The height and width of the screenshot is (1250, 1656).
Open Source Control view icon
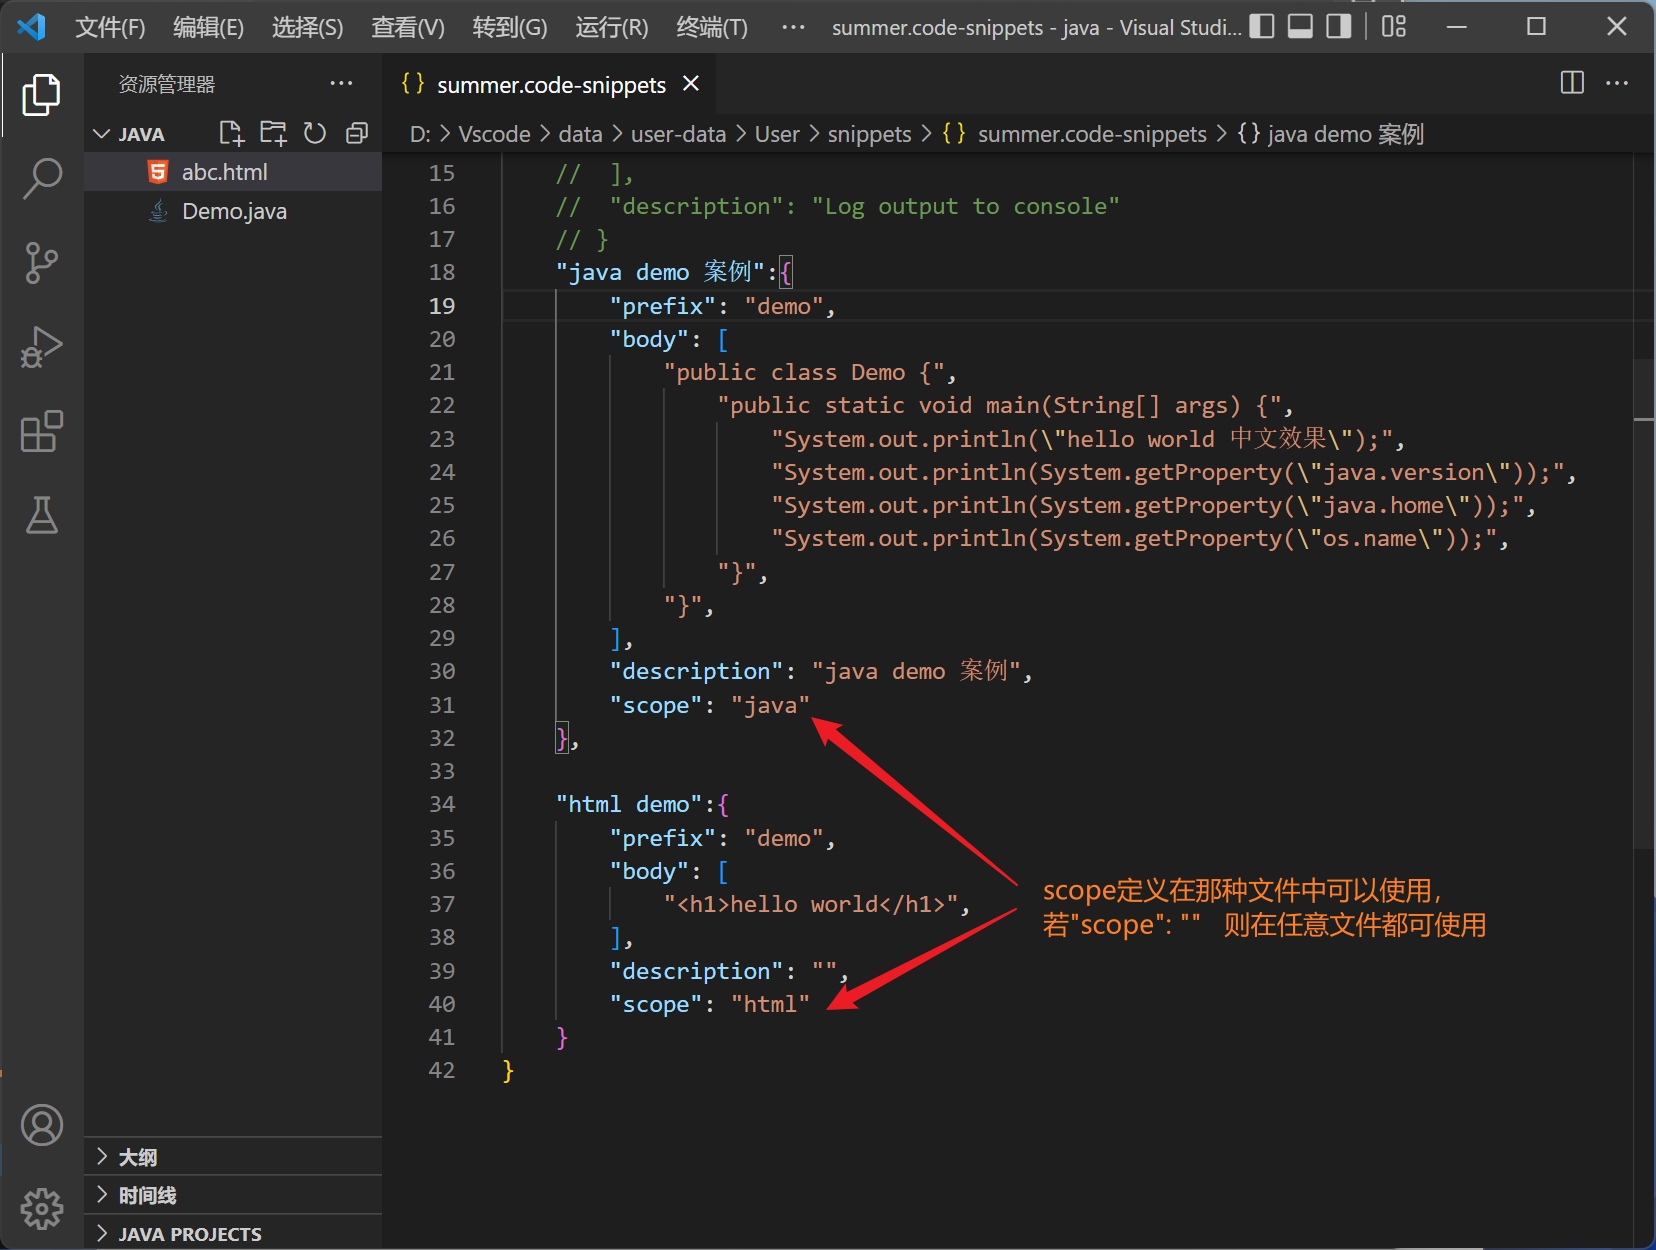coord(41,263)
